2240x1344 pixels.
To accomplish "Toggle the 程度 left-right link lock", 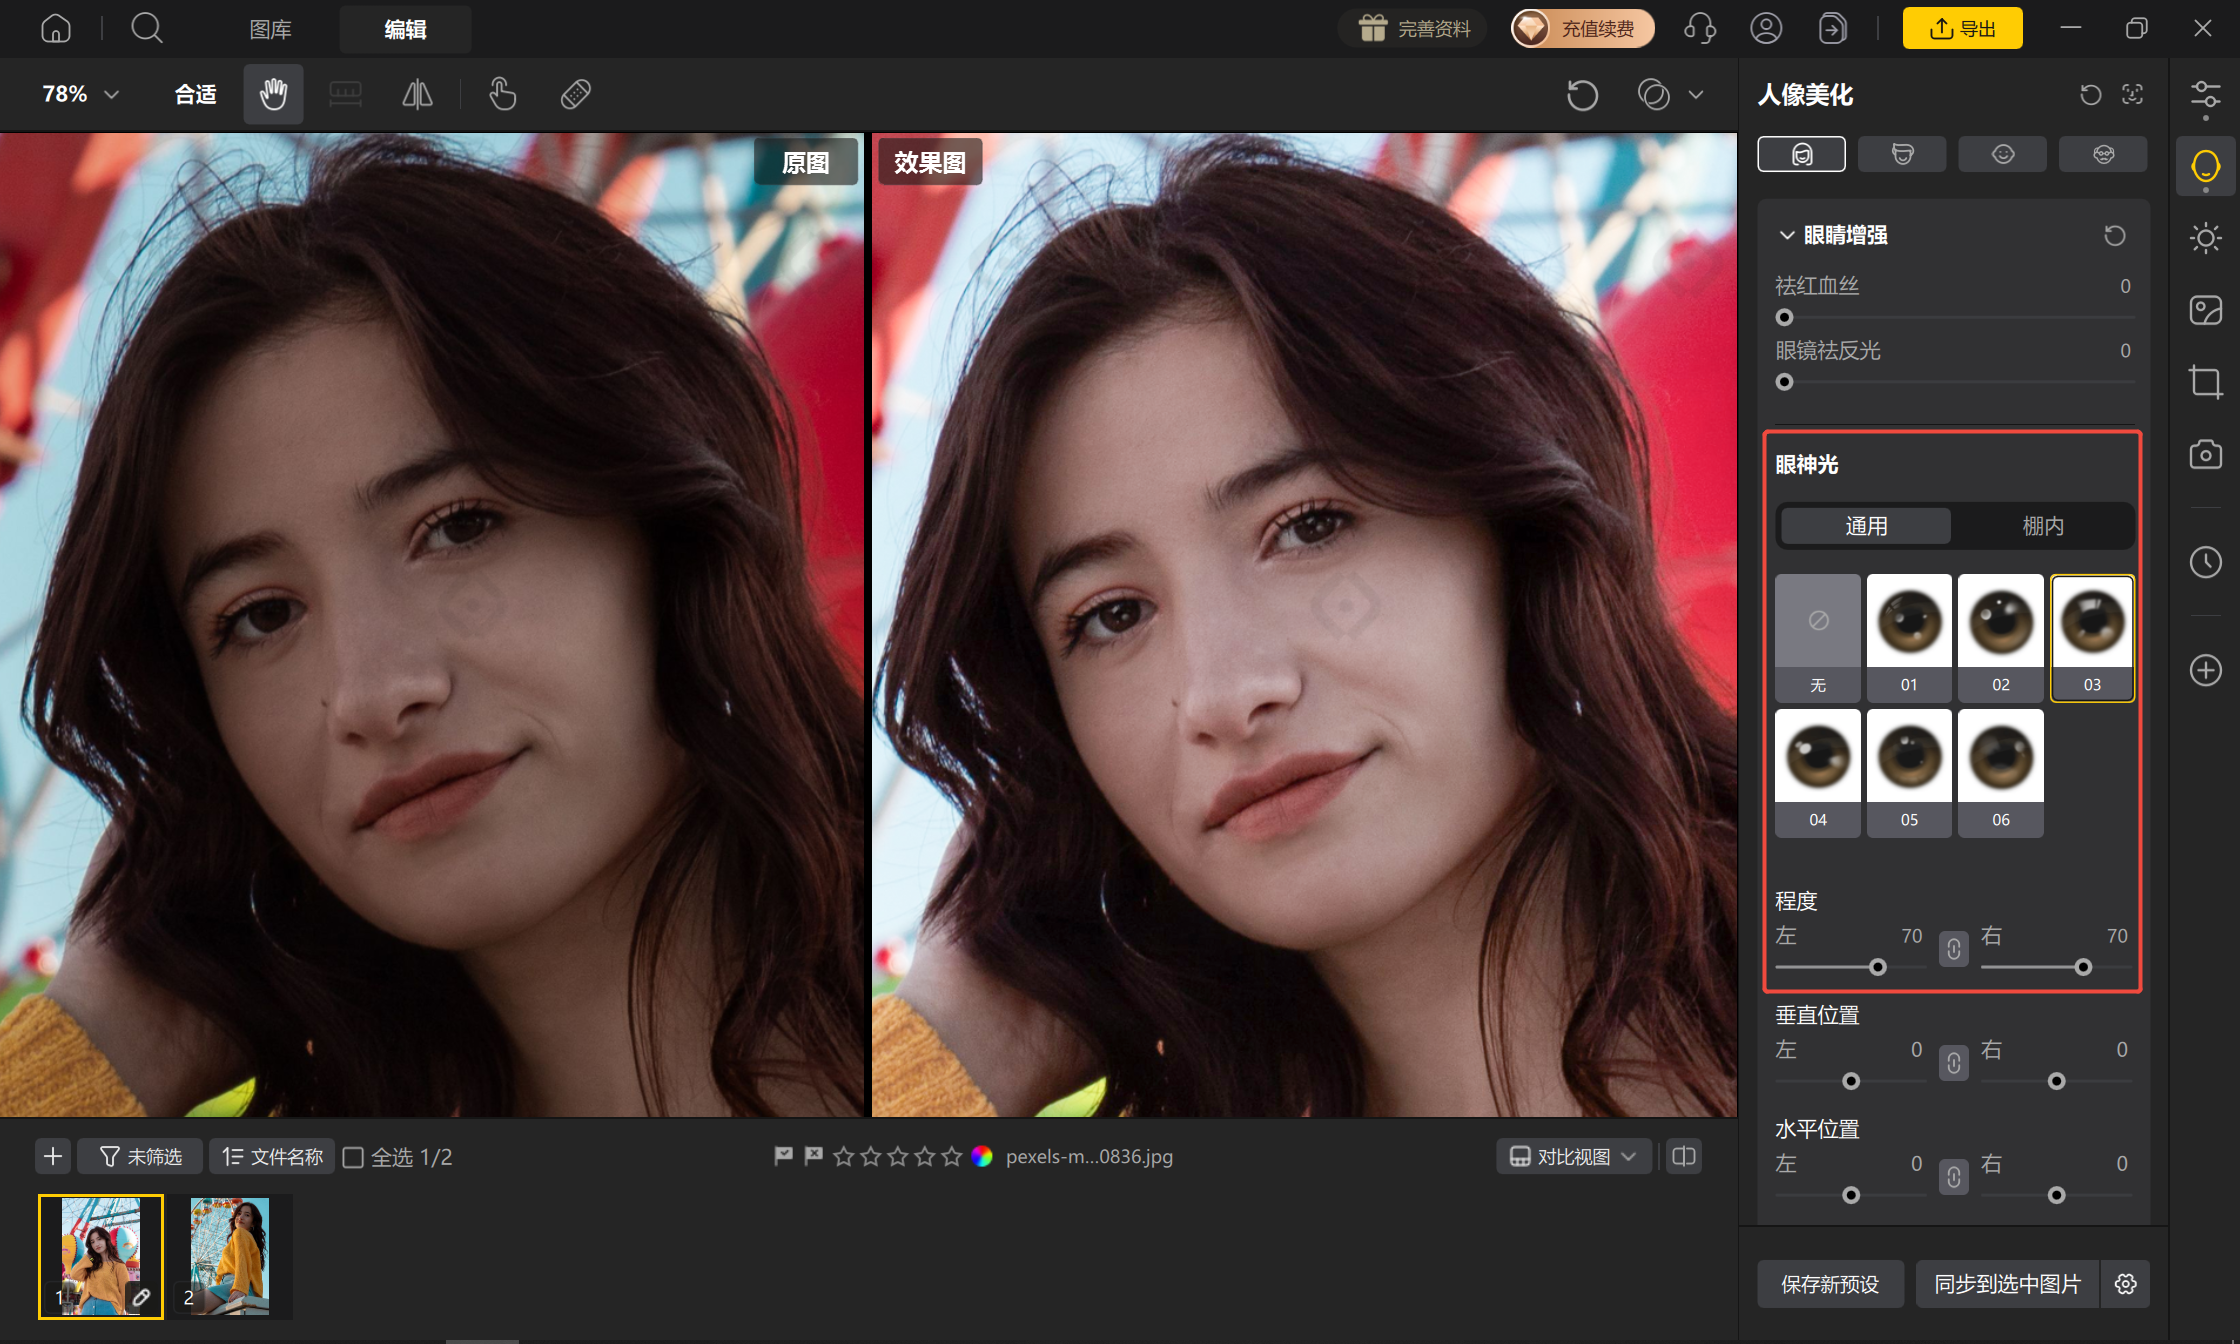I will pyautogui.click(x=1954, y=948).
